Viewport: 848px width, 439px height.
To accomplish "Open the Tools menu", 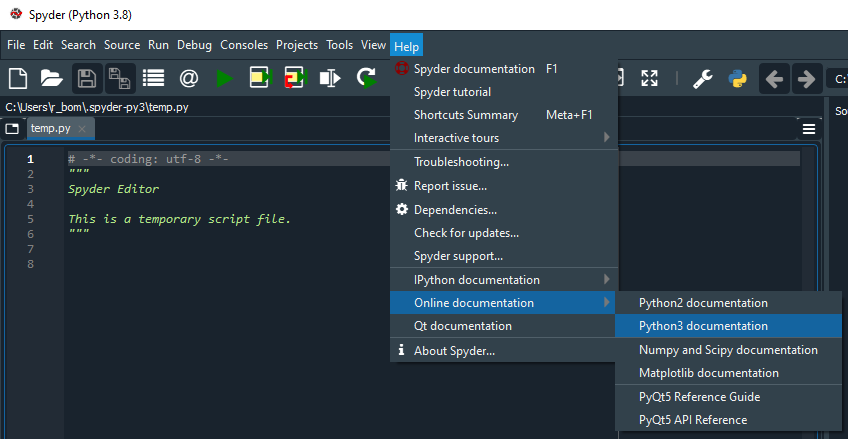I will [340, 45].
